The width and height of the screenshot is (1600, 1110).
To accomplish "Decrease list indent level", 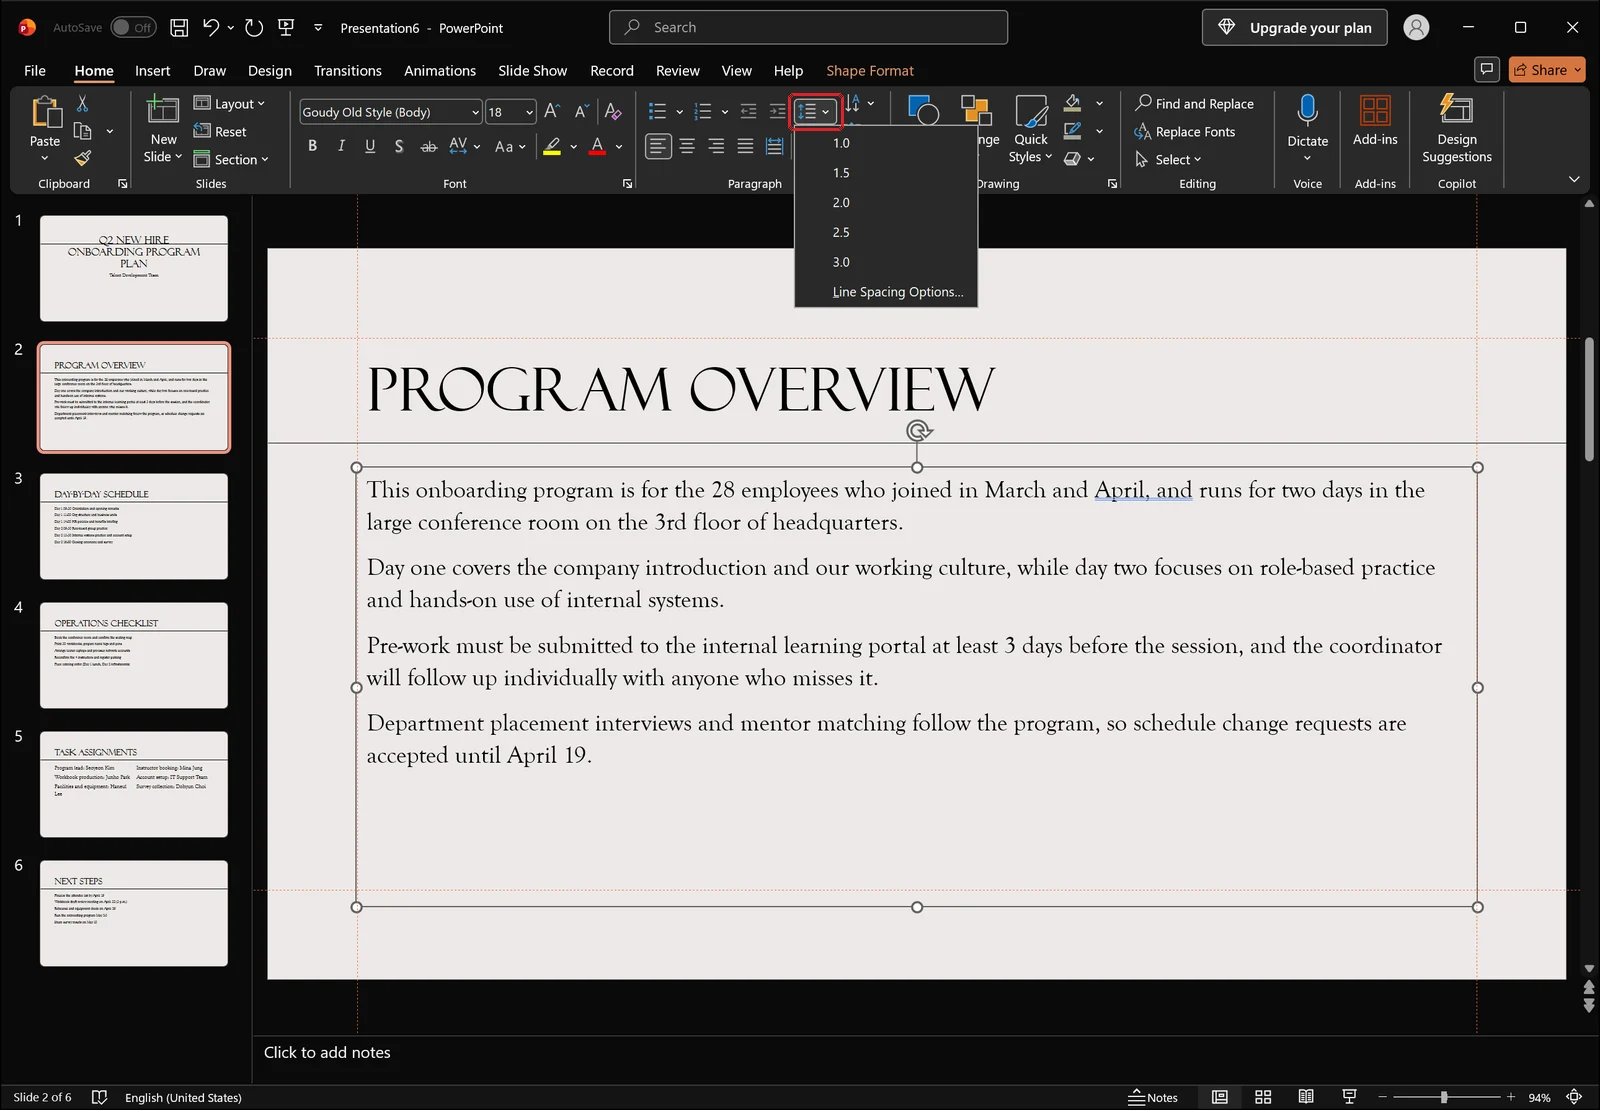I will click(x=748, y=112).
